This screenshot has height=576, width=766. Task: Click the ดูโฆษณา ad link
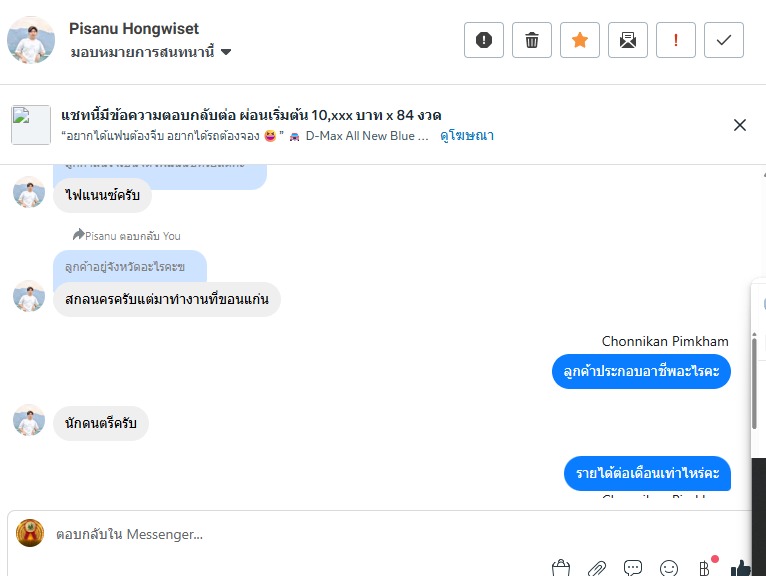click(467, 135)
